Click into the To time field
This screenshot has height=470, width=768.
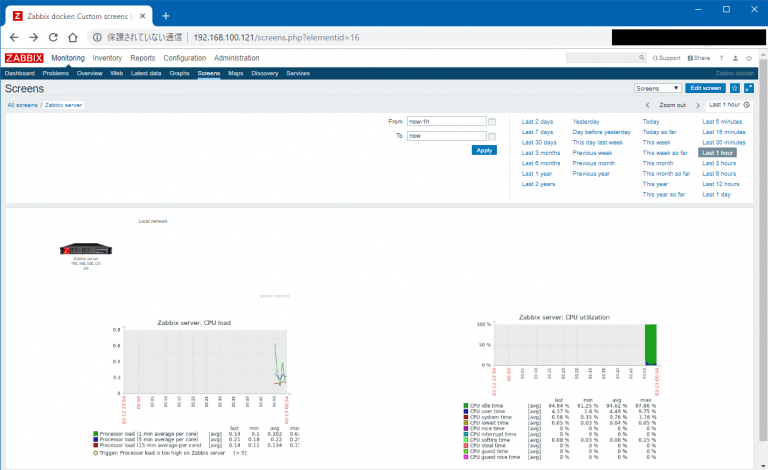coord(447,136)
